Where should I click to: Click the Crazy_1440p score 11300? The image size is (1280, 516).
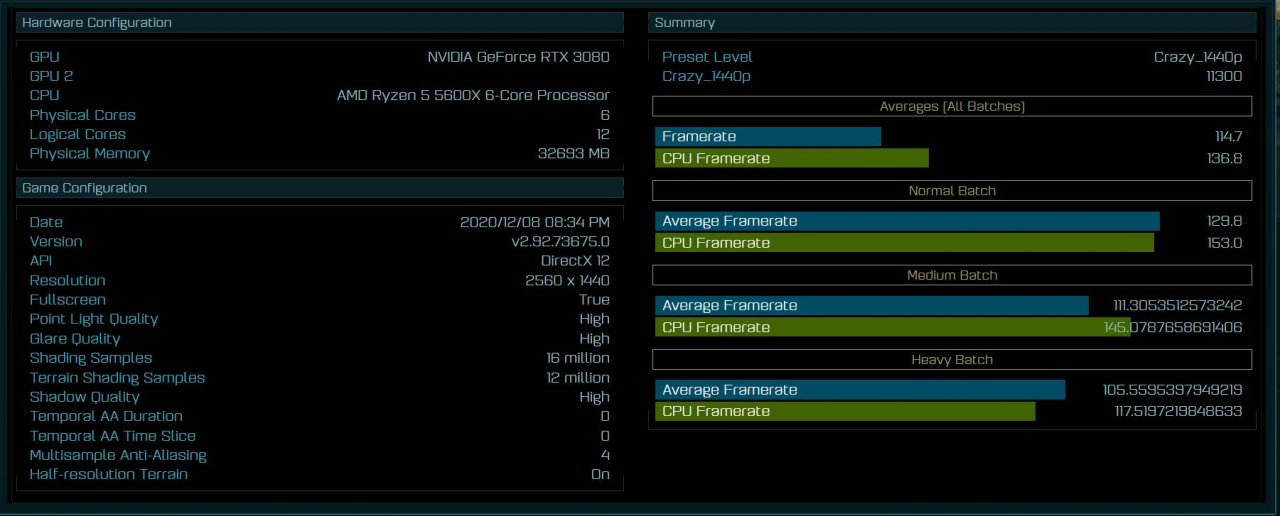(1224, 76)
